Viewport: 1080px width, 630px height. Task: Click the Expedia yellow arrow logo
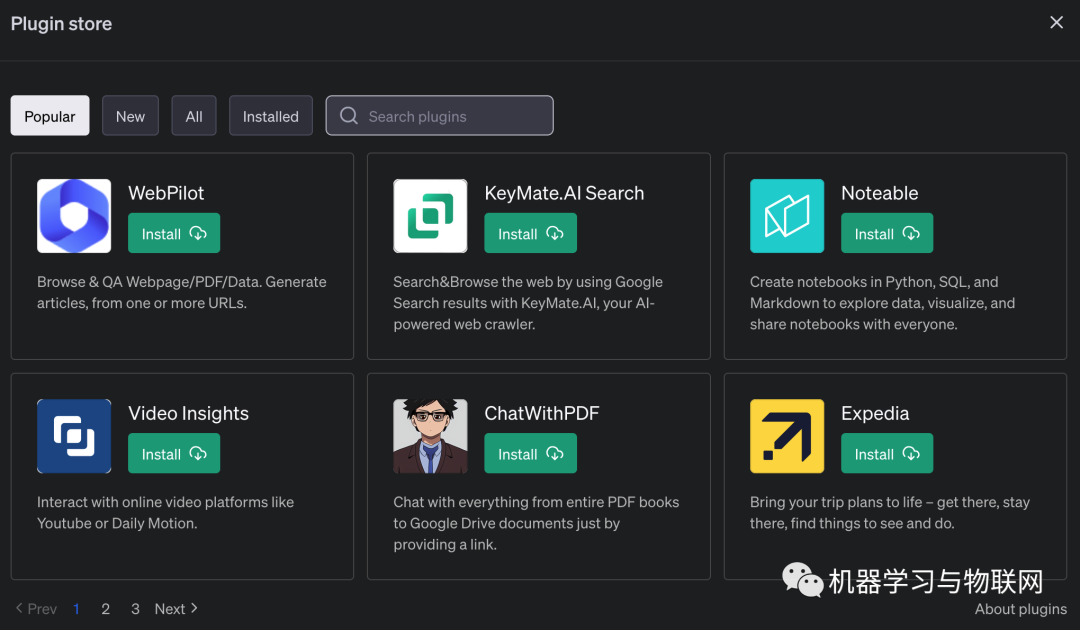[787, 436]
